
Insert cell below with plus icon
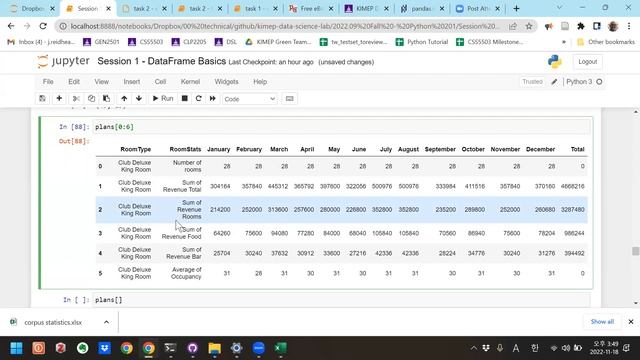[x=59, y=98]
